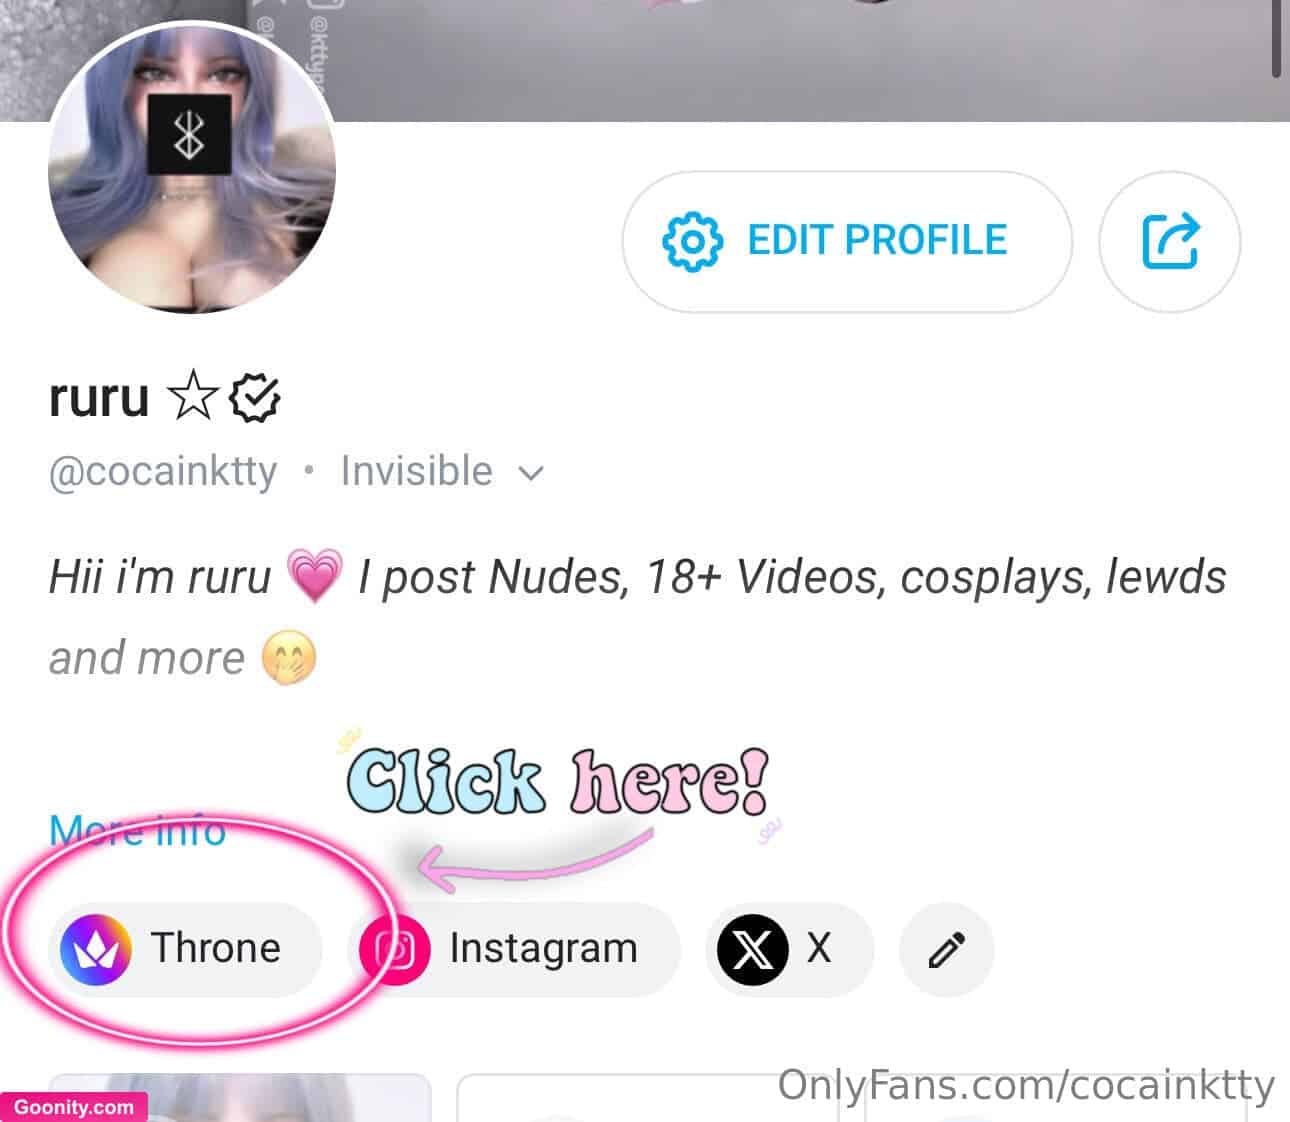Open the X social link chip
Viewport: 1290px width, 1122px height.
coord(790,949)
